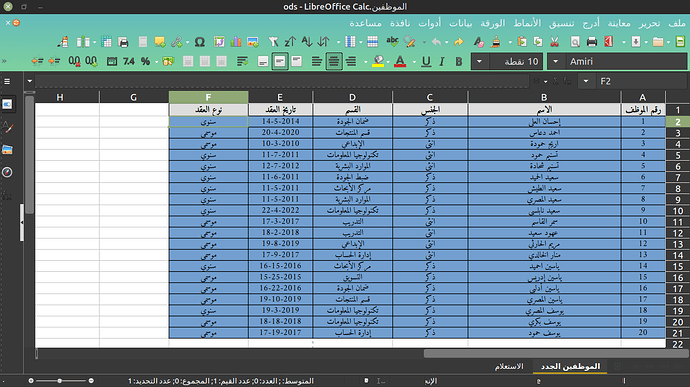Open the Paste options dropdown arrow
This screenshot has height=387, width=690.
pos(510,42)
